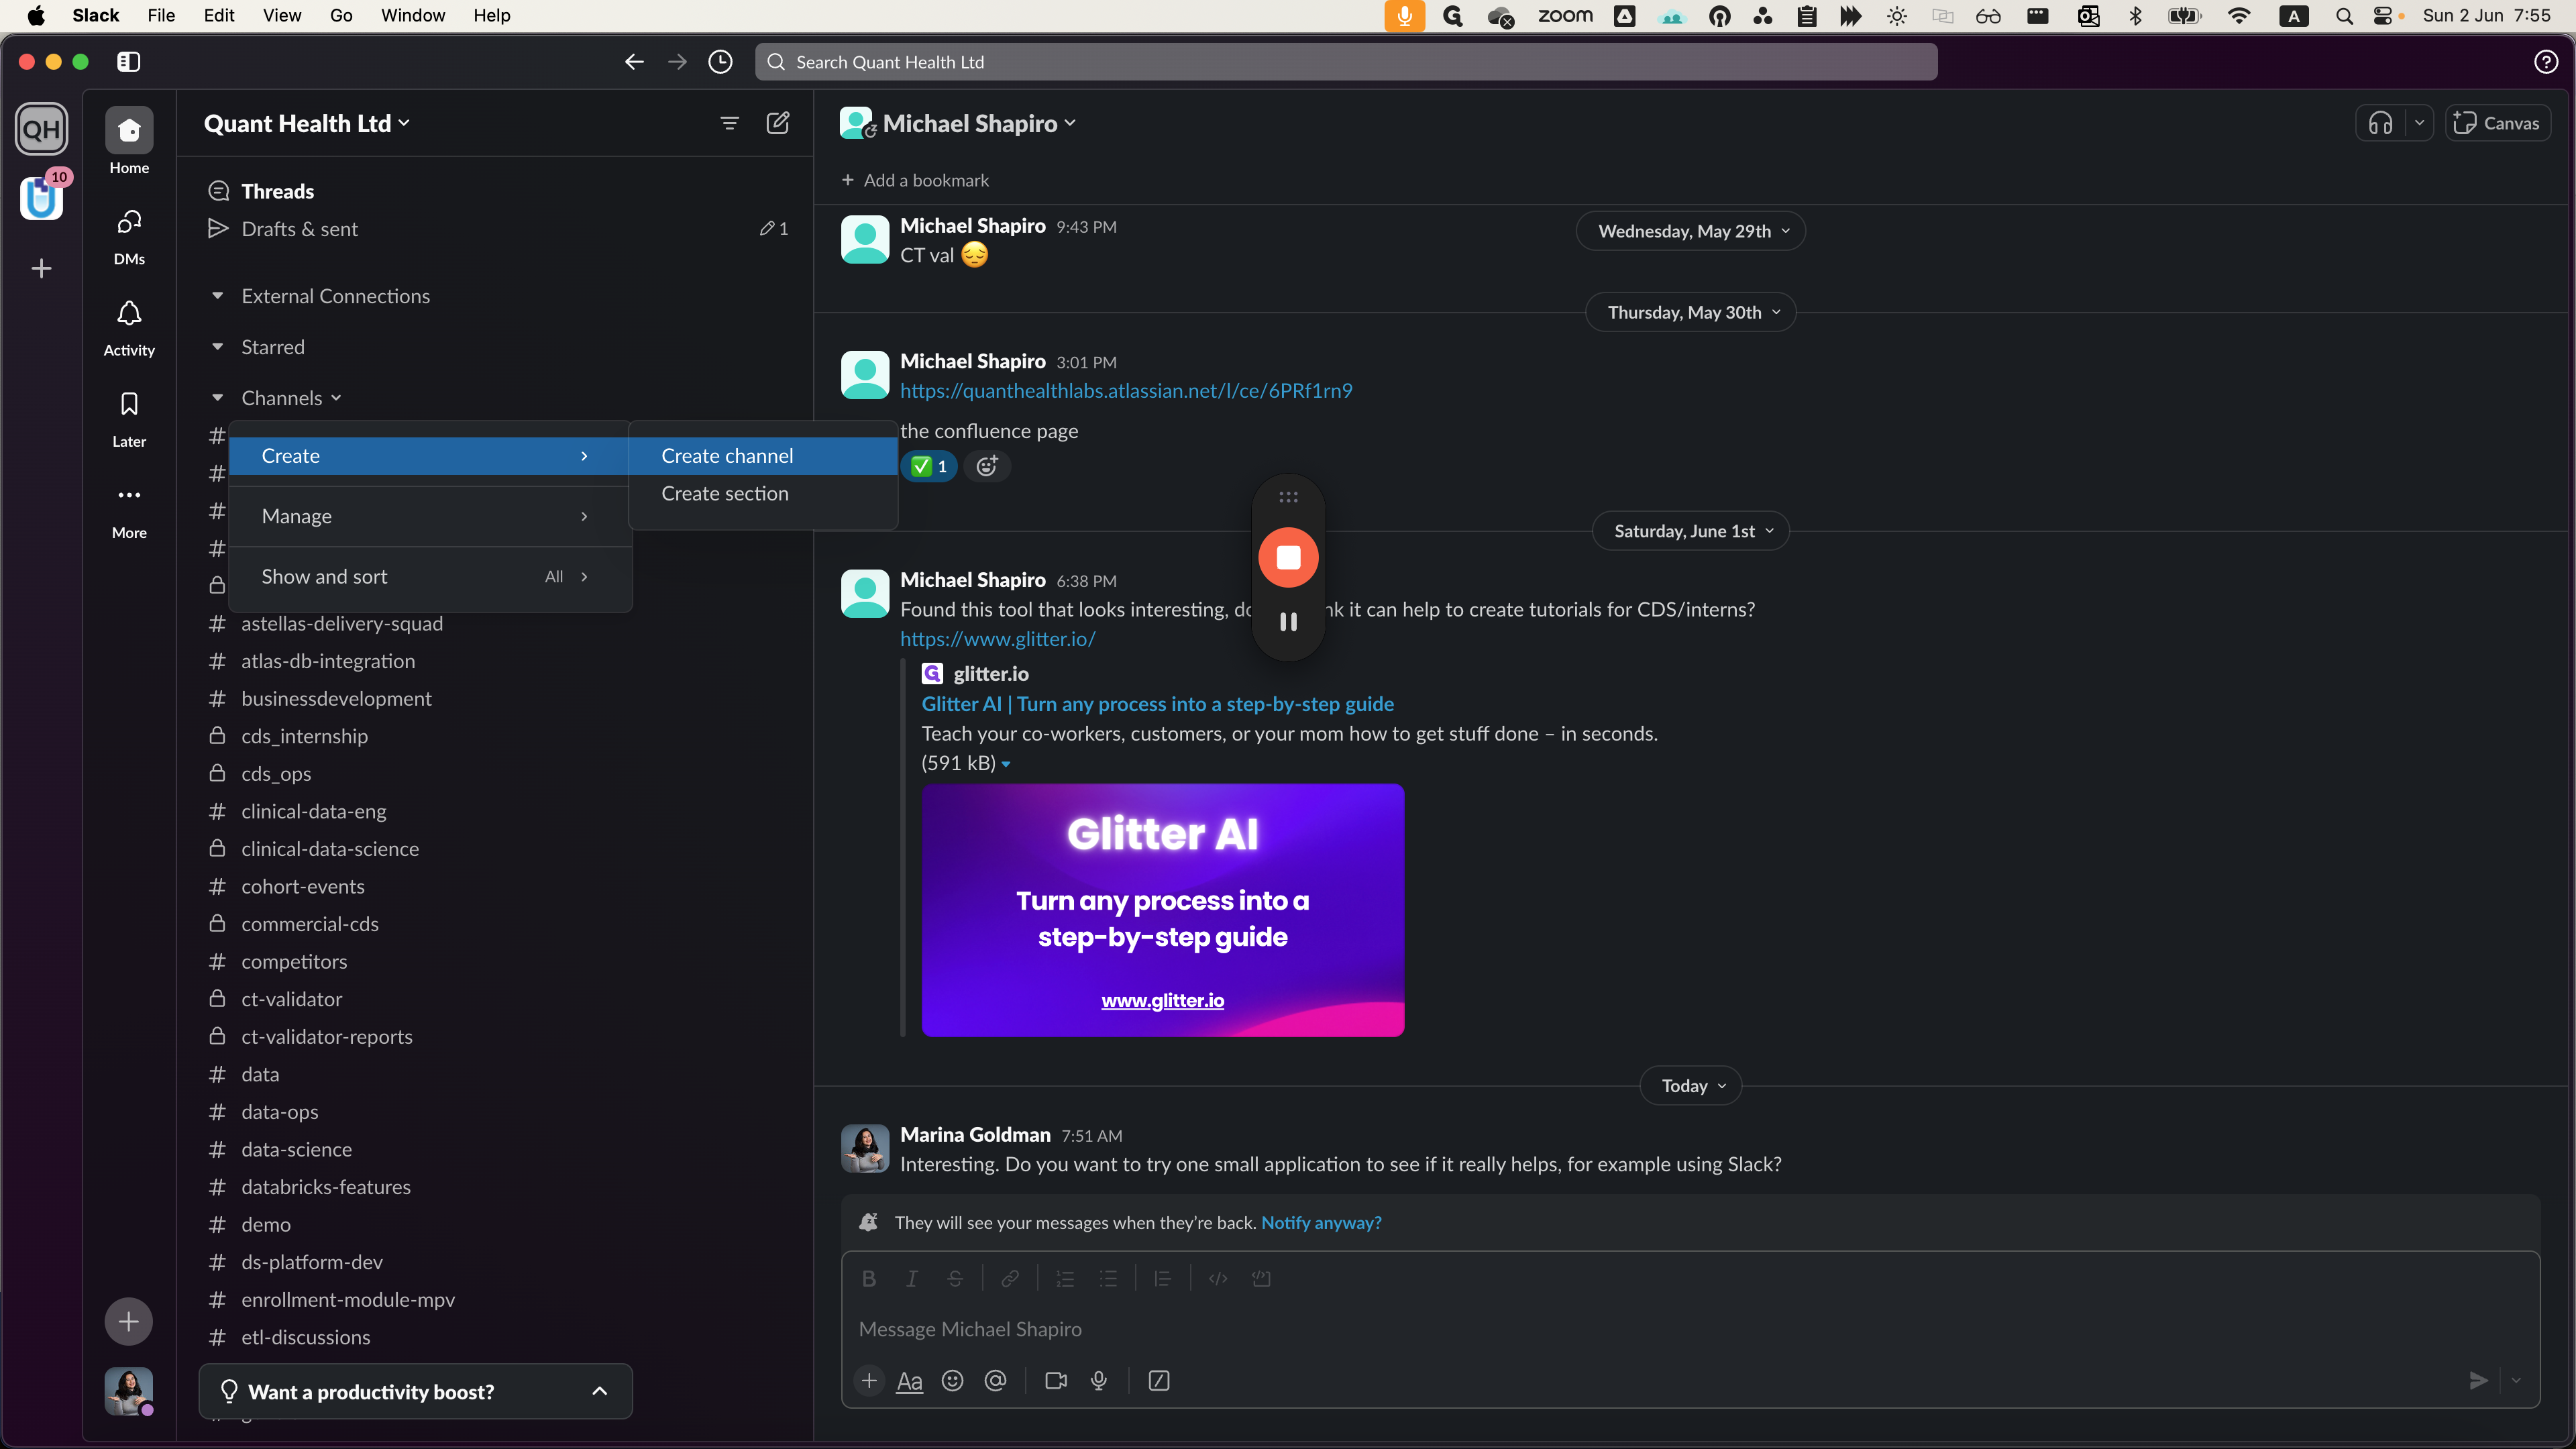Click the Notify anyway? link
The width and height of the screenshot is (2576, 1449).
pyautogui.click(x=1321, y=1222)
